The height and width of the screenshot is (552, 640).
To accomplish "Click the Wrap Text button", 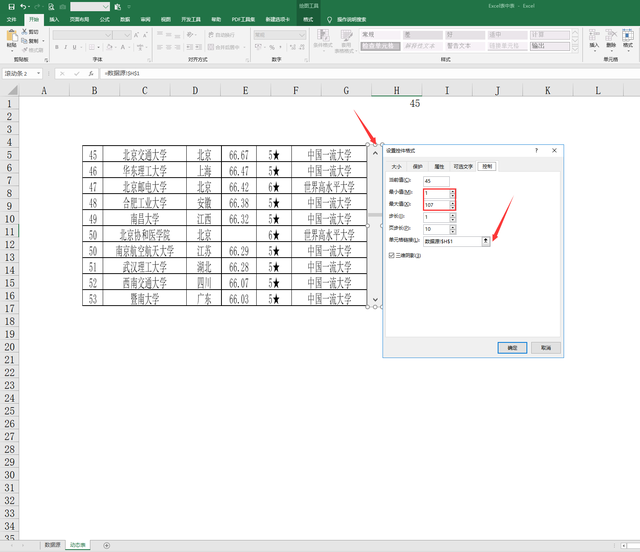I will tap(221, 35).
